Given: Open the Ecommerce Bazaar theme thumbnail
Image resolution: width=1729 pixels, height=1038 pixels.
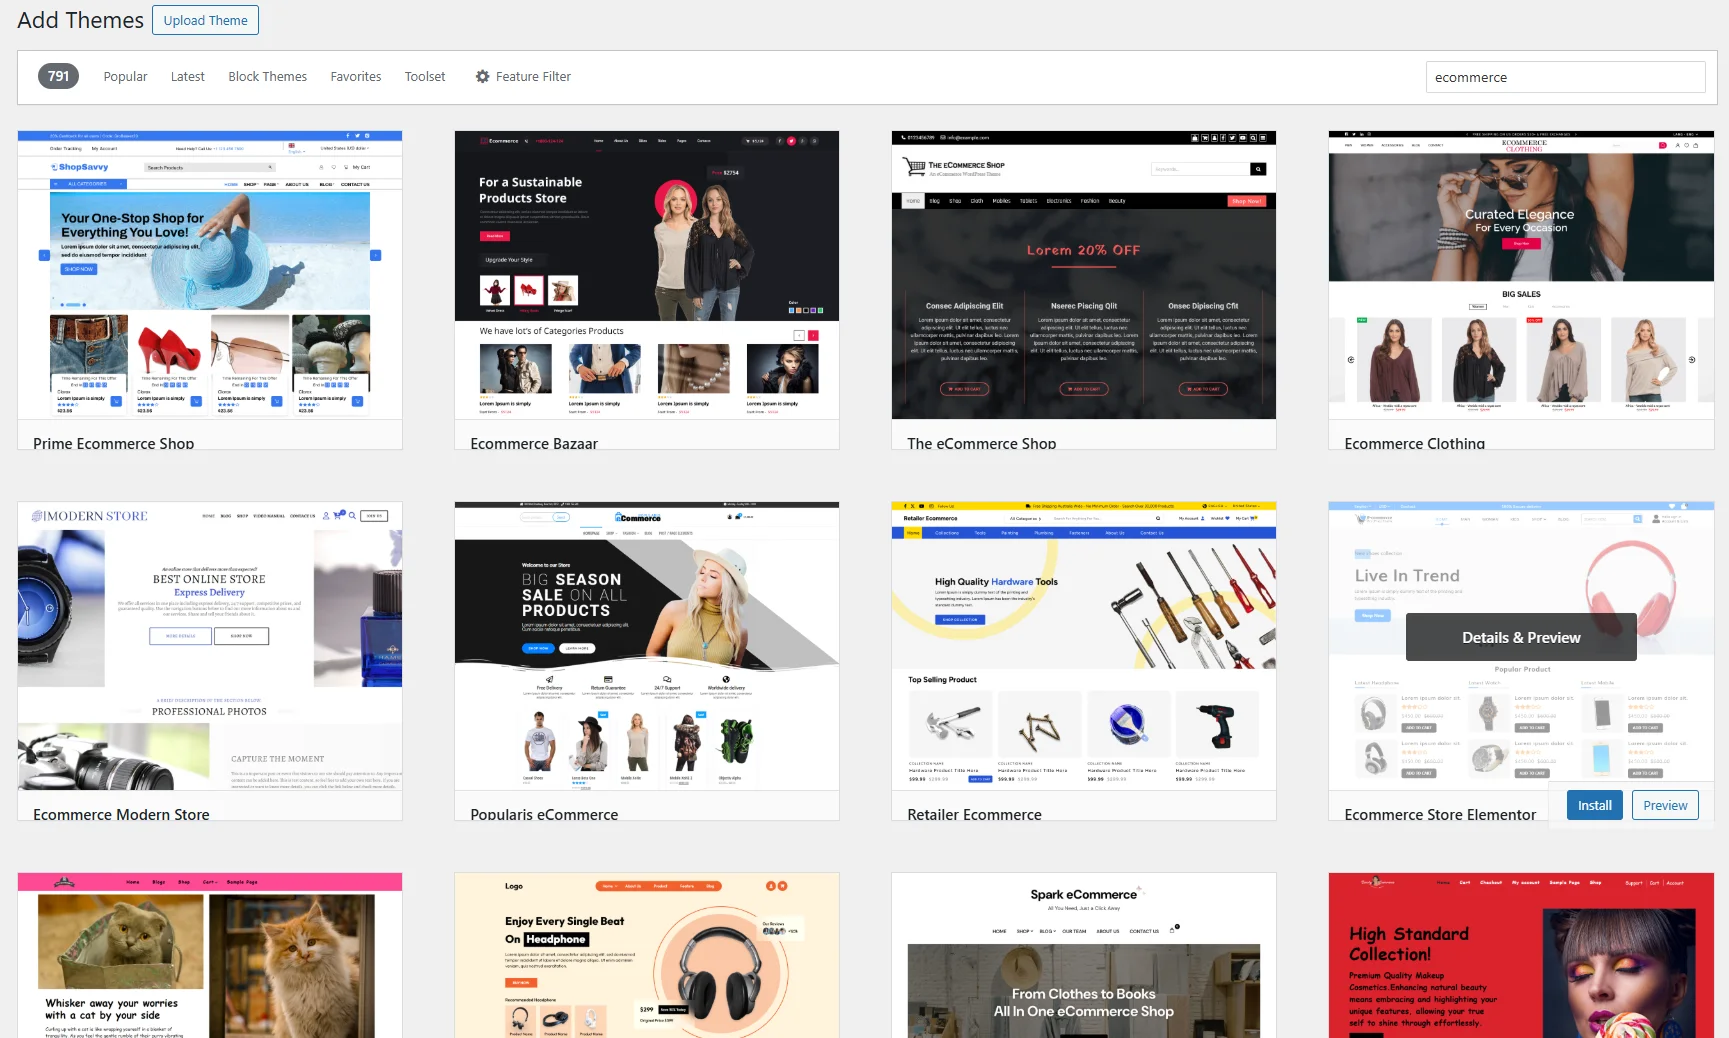Looking at the screenshot, I should (647, 275).
